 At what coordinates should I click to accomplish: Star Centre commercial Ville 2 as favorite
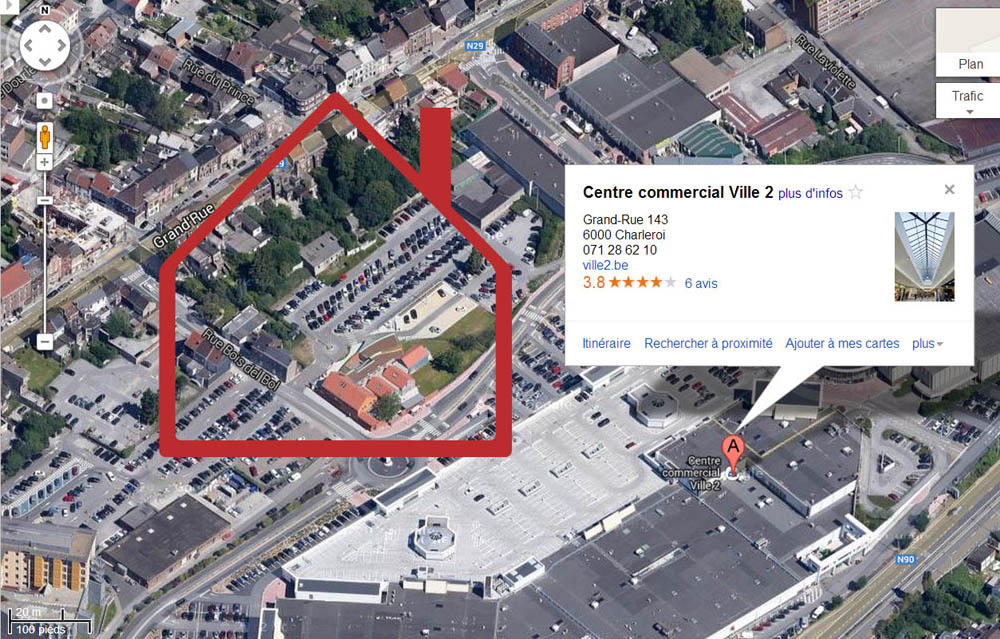click(x=856, y=192)
